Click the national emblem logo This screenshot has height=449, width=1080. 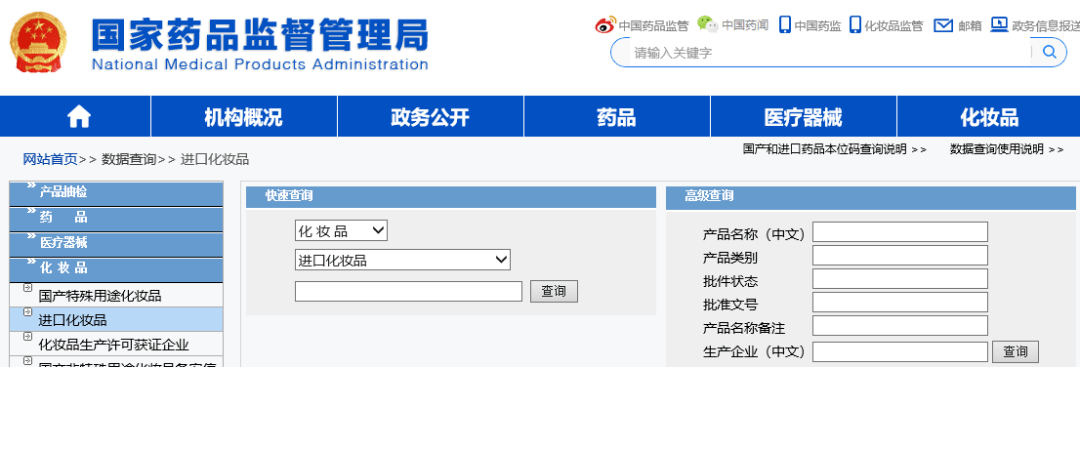[38, 43]
